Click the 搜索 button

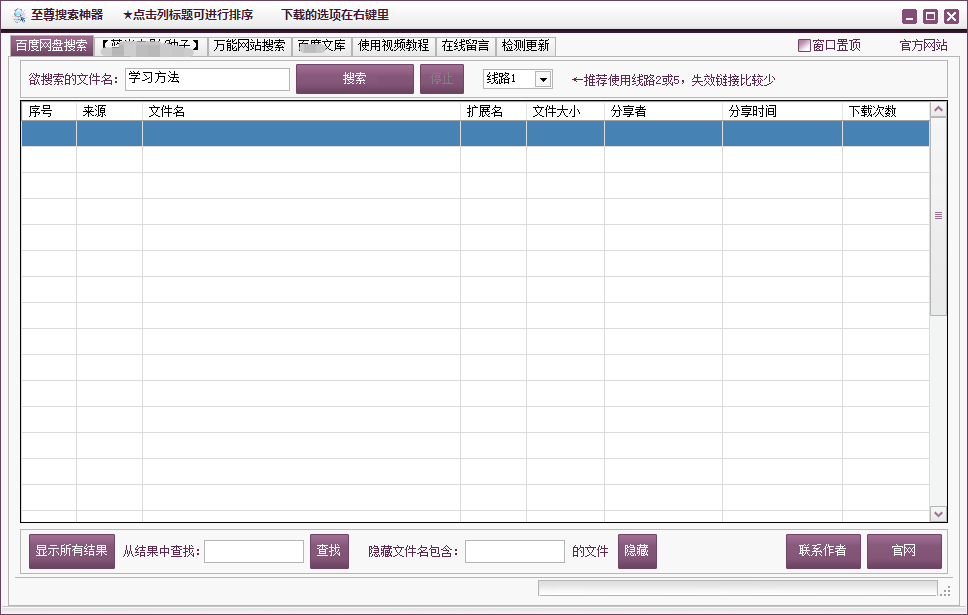pos(355,79)
